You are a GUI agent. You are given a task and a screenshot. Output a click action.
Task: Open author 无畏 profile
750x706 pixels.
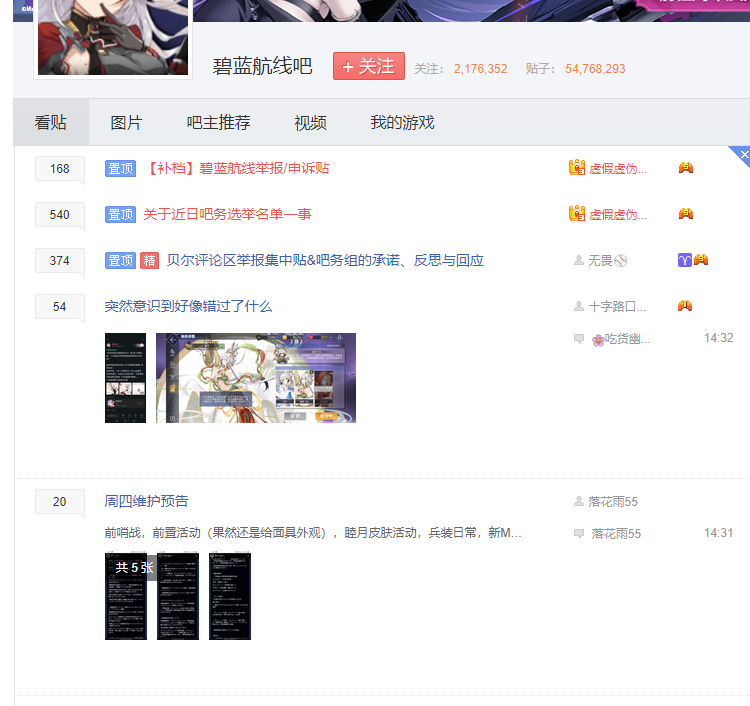(600, 261)
